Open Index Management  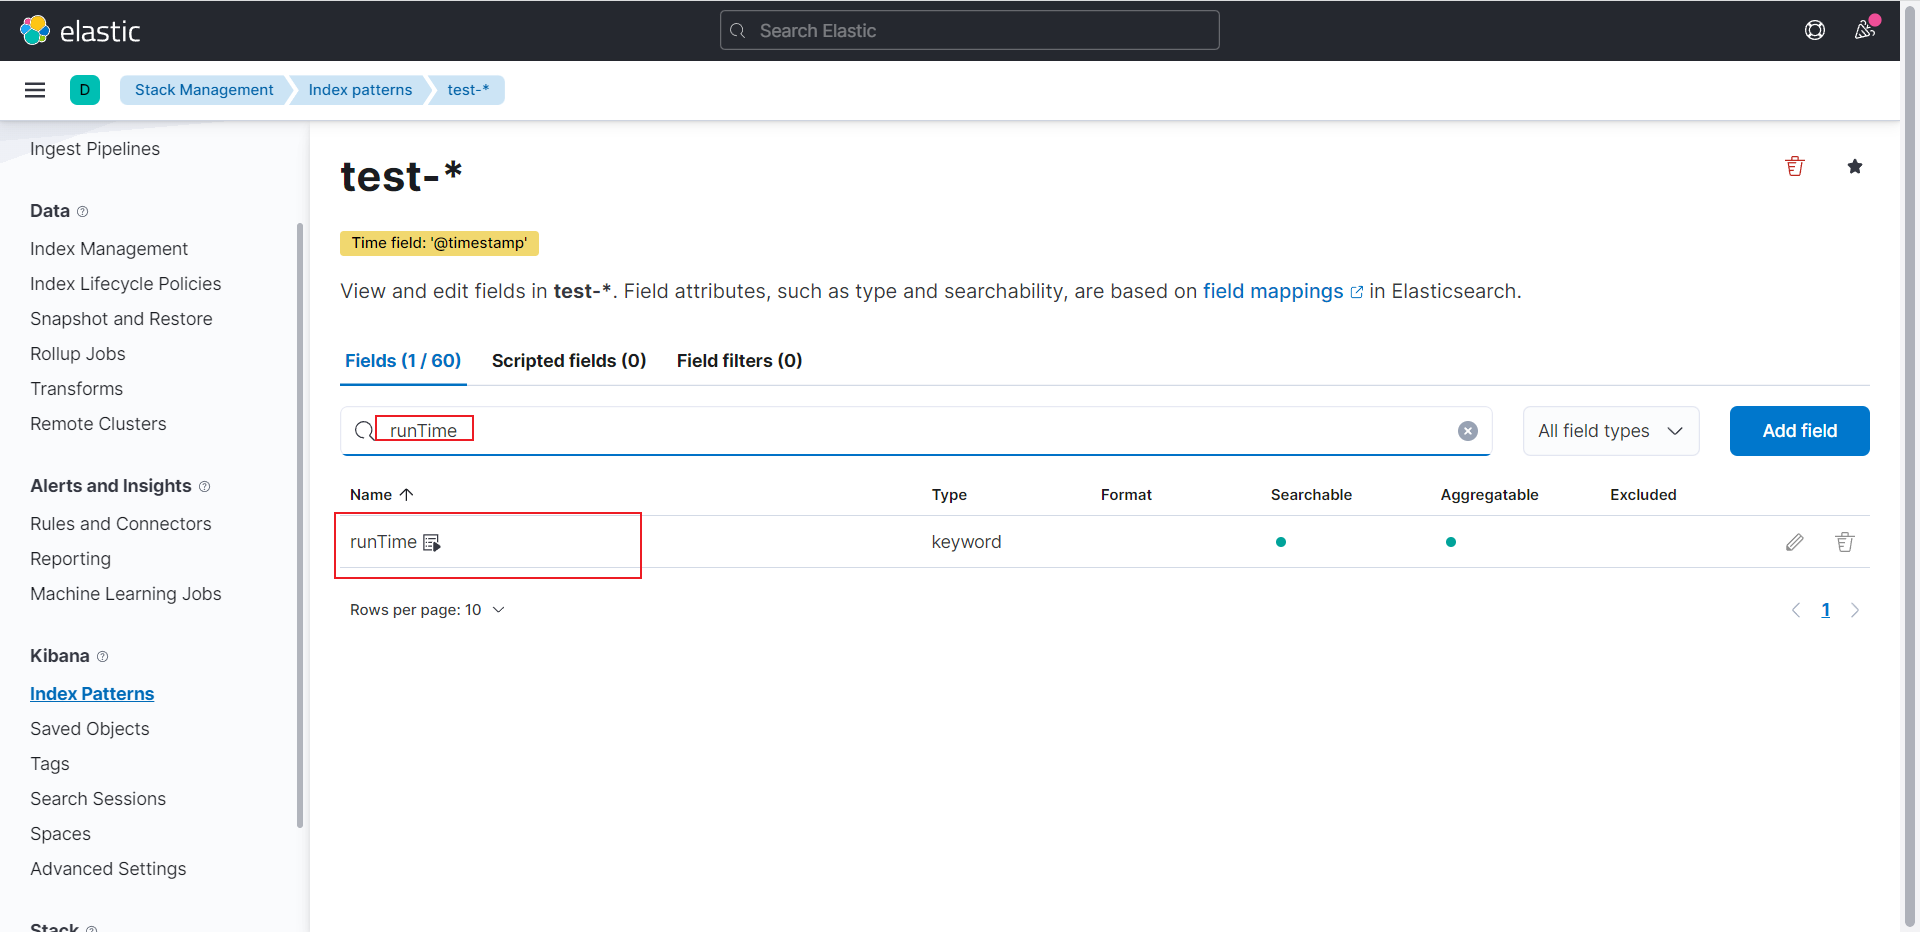(109, 249)
